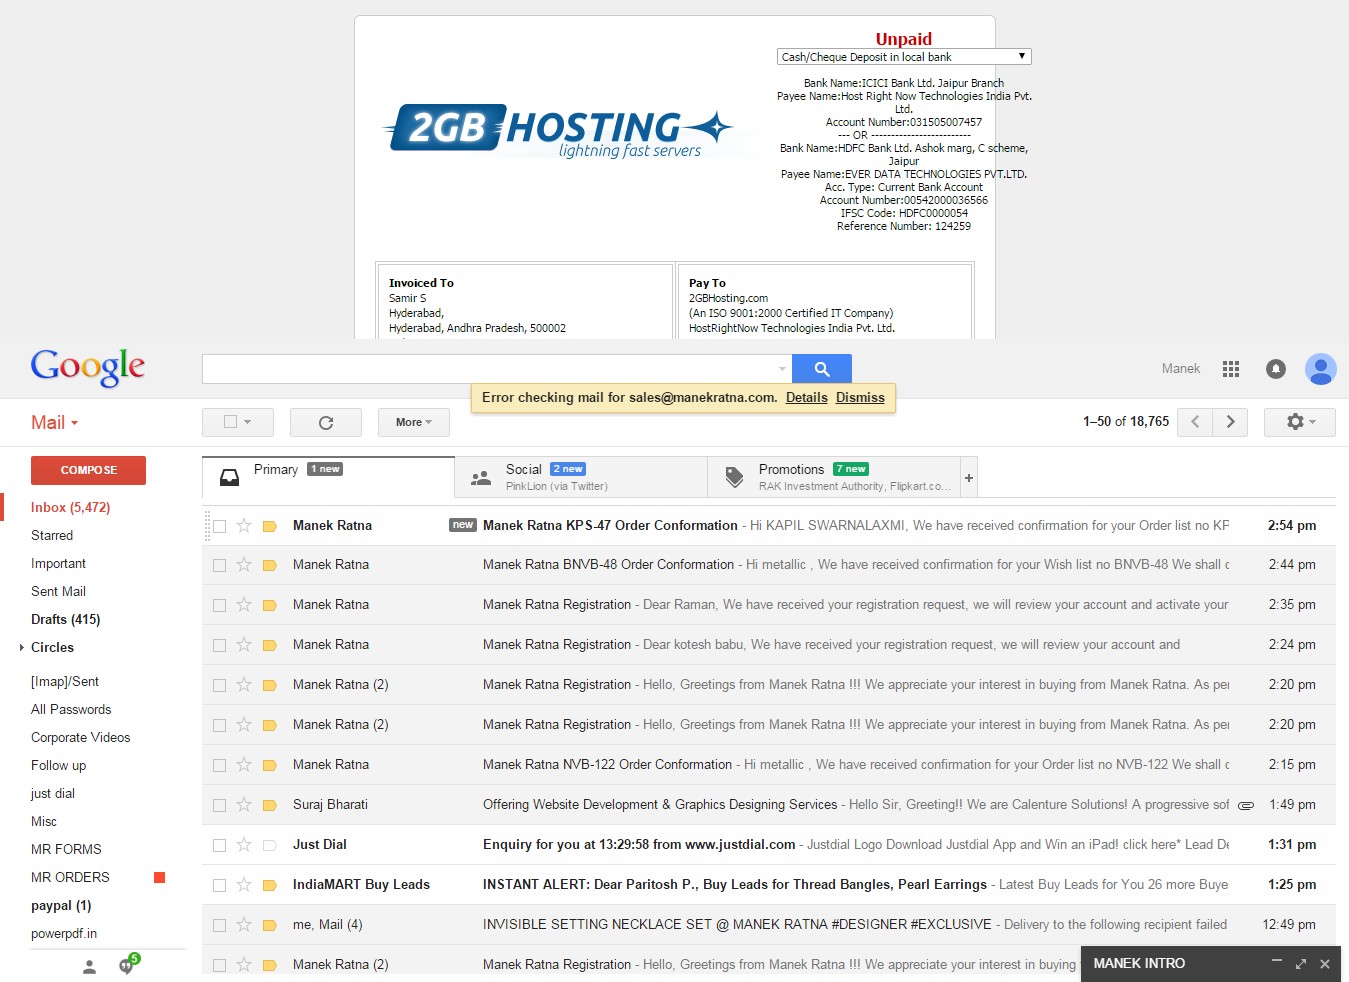The image size is (1349, 982).
Task: Star the IndiaMART Buy Leads email
Action: [x=244, y=885]
